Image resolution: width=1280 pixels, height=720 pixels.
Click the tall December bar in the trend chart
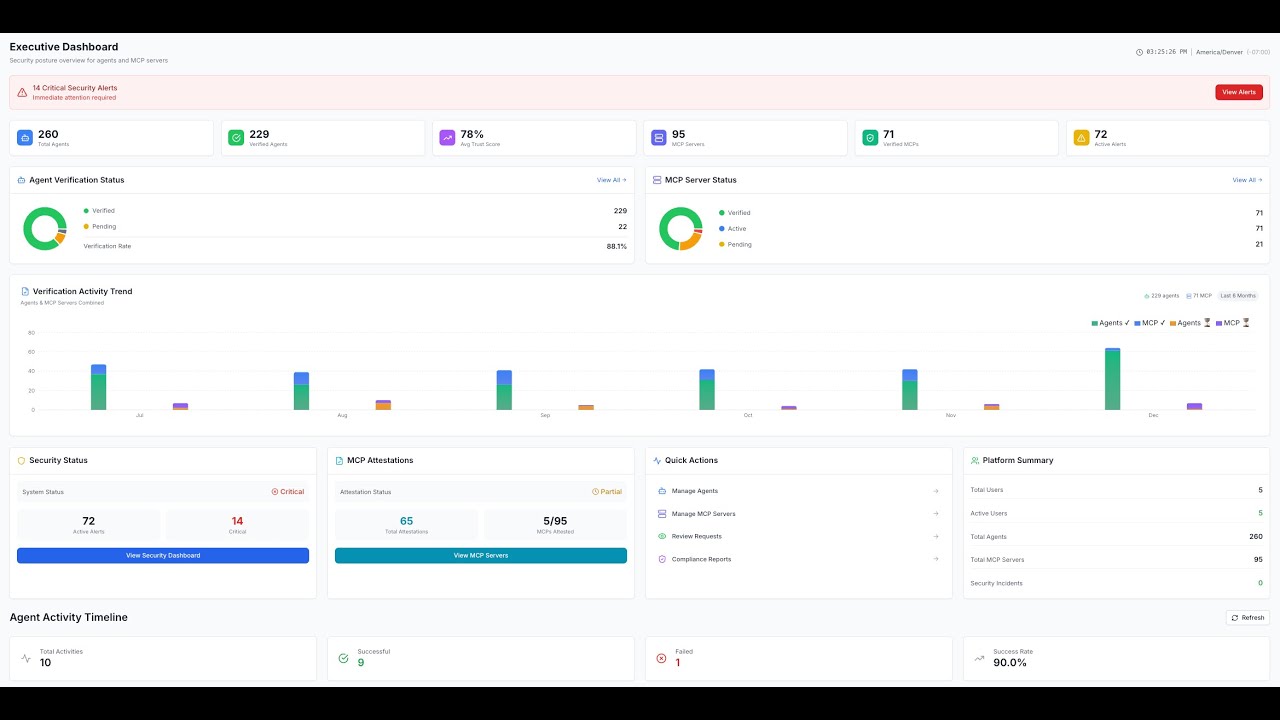tap(1112, 379)
